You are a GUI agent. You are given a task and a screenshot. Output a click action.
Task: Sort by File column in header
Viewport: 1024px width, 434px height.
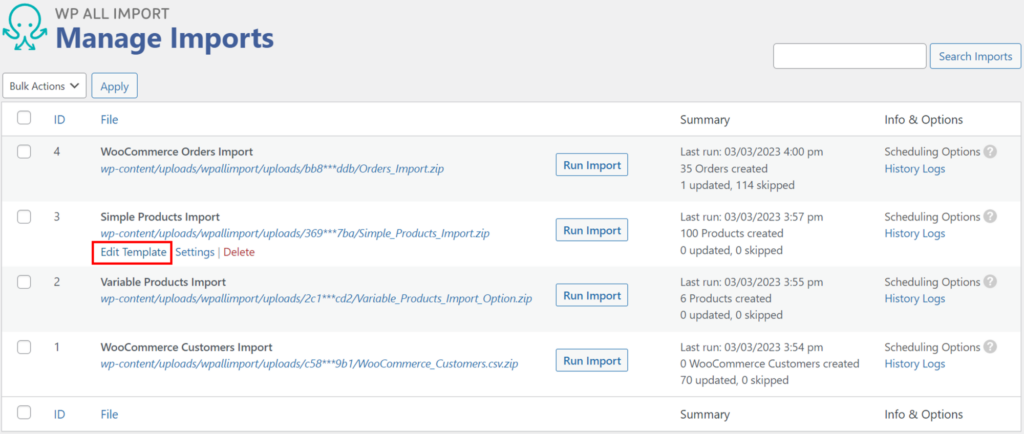click(x=109, y=119)
